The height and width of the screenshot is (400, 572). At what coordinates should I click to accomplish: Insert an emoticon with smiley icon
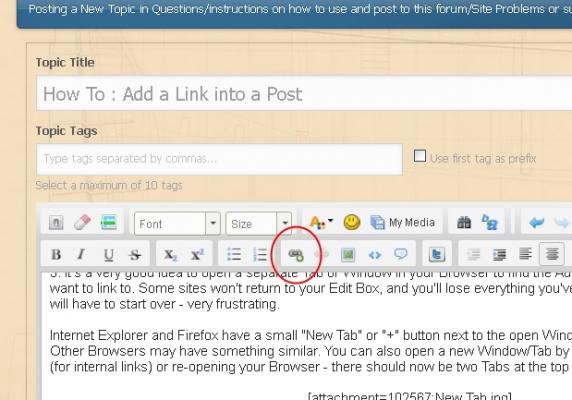coord(352,222)
